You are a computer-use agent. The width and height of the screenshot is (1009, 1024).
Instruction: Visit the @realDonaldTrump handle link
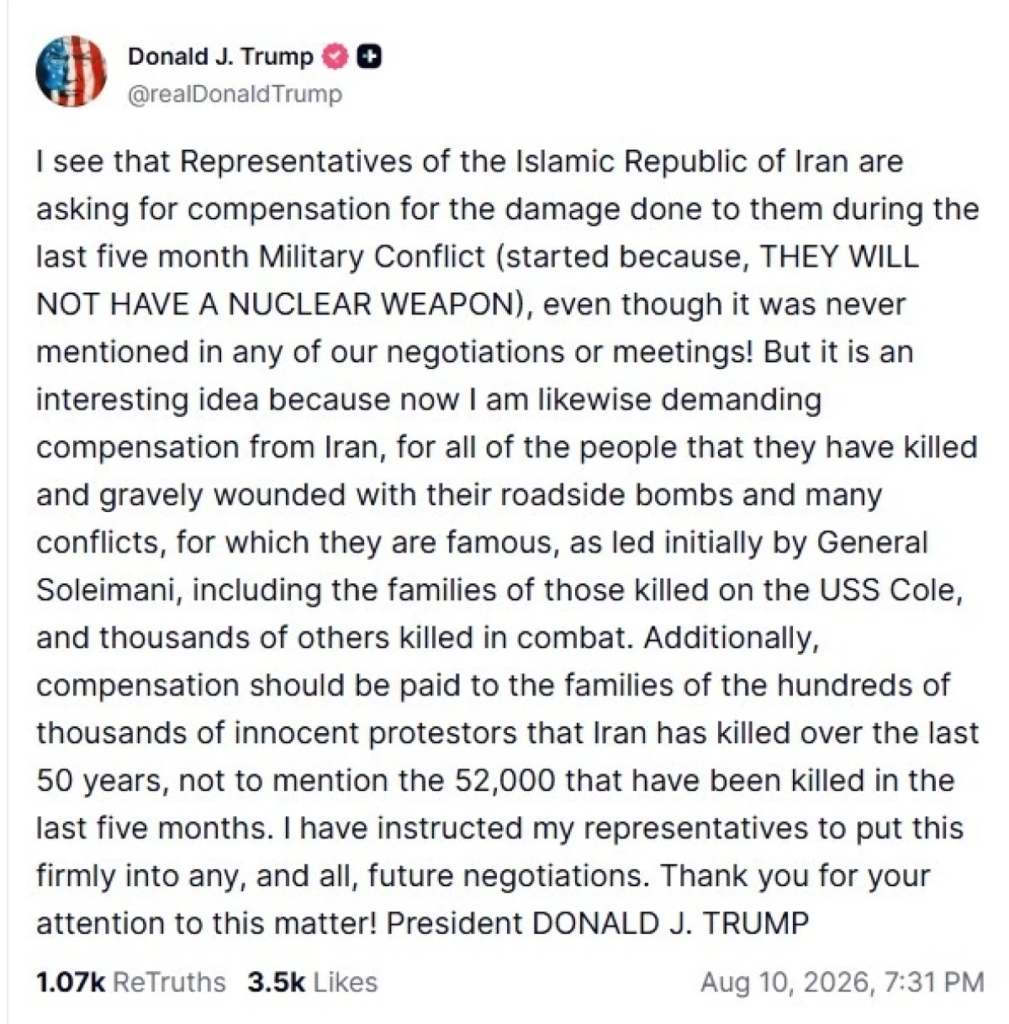point(234,94)
